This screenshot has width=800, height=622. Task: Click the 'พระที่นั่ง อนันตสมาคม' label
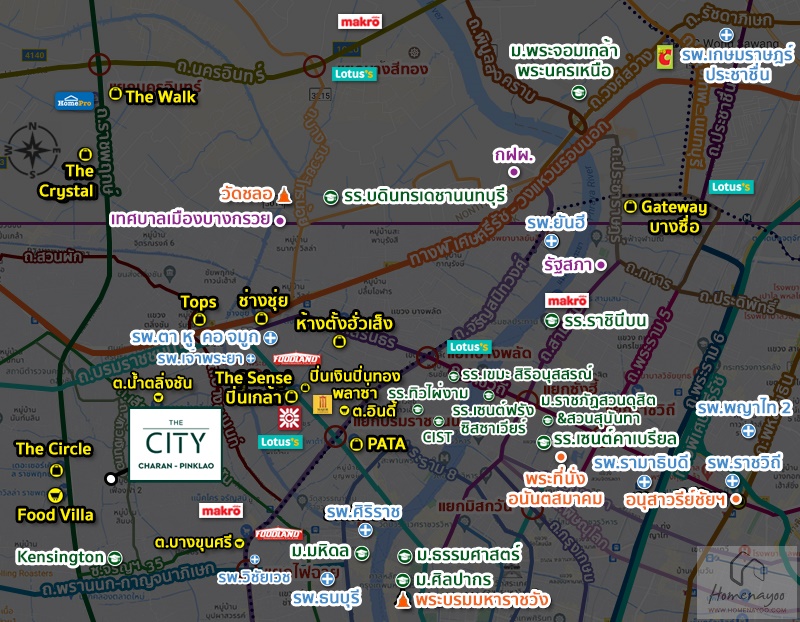pyautogui.click(x=555, y=489)
